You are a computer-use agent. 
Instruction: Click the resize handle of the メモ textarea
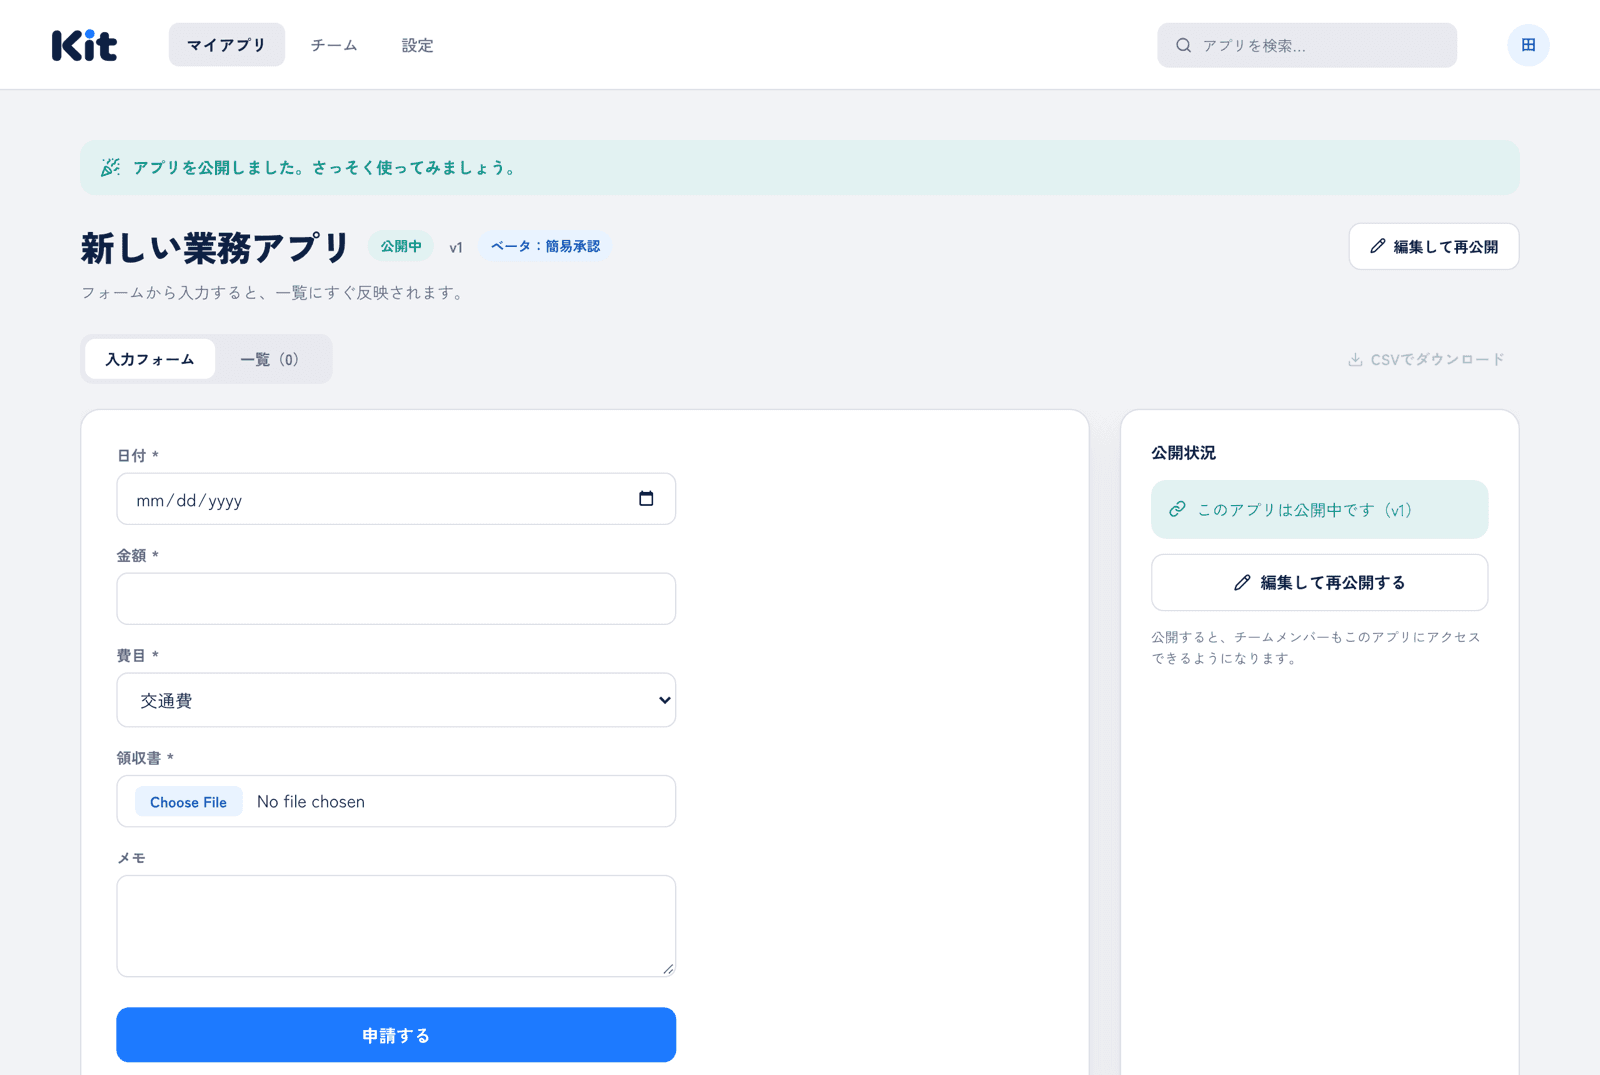coord(668,968)
